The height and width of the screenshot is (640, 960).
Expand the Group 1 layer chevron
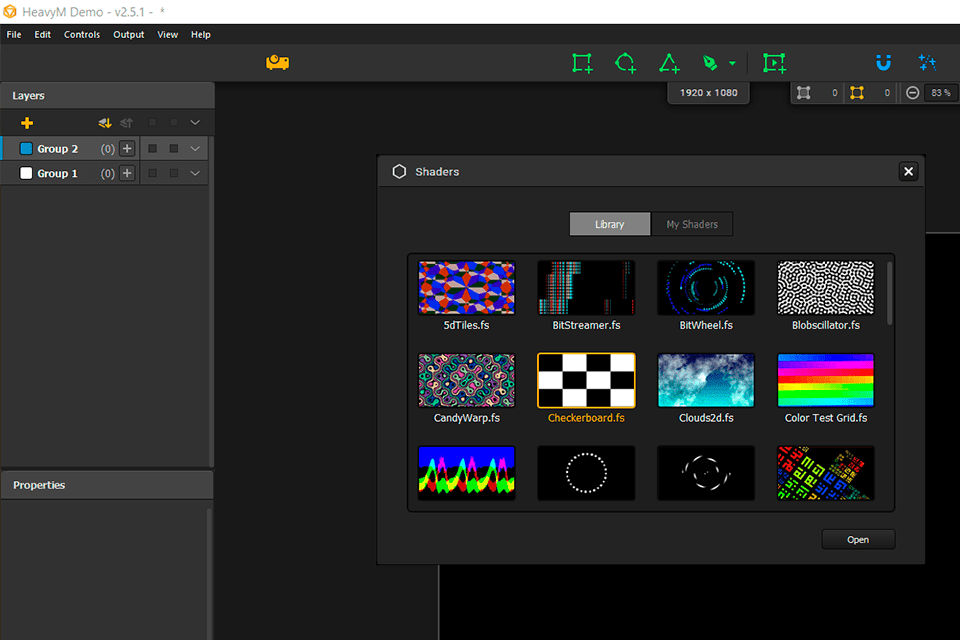(x=195, y=173)
